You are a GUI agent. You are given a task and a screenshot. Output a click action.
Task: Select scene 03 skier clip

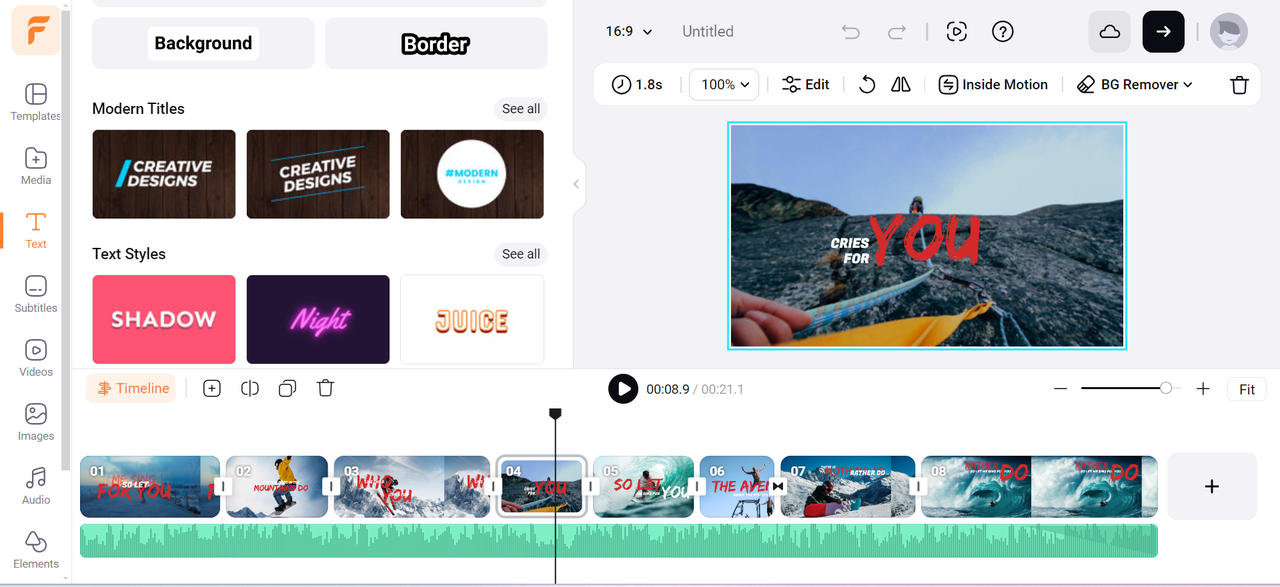coord(411,487)
